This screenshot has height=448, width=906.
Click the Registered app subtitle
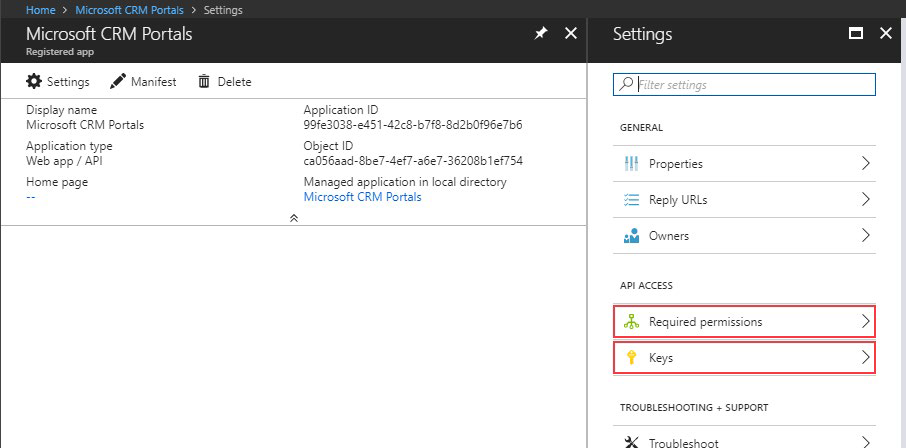coord(60,52)
